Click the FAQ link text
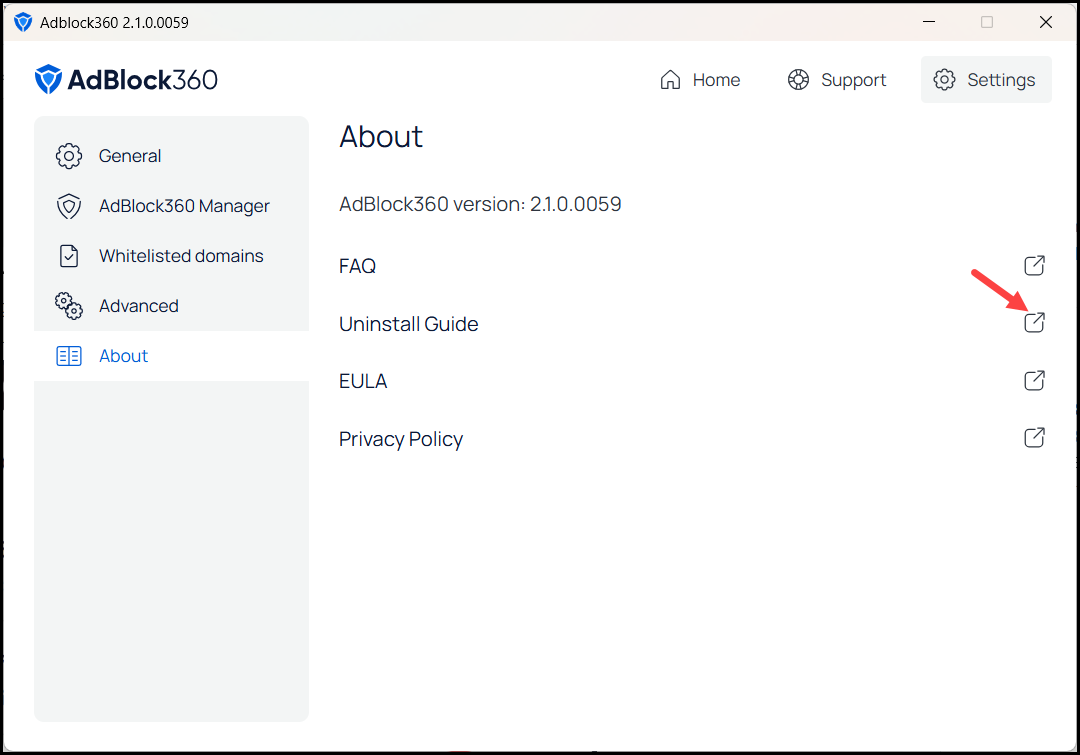Viewport: 1080px width, 755px height. point(357,266)
